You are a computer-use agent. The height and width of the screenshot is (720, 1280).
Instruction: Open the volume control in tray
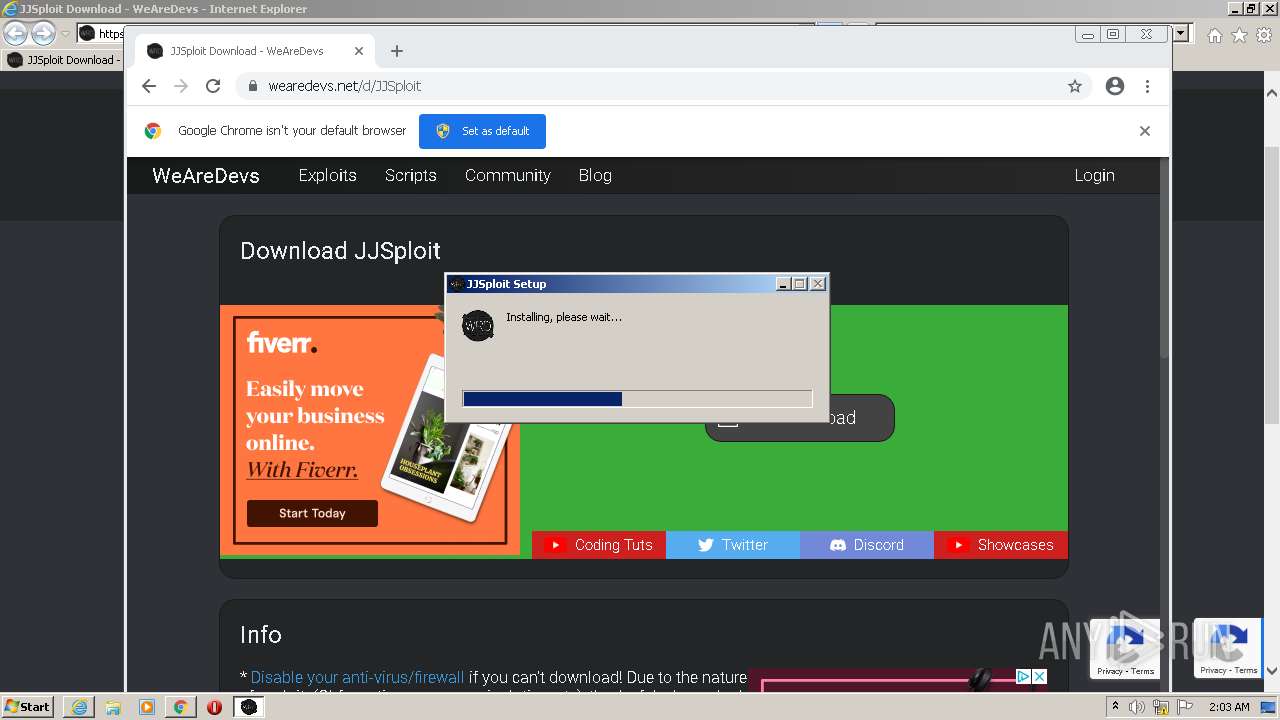[1137, 707]
